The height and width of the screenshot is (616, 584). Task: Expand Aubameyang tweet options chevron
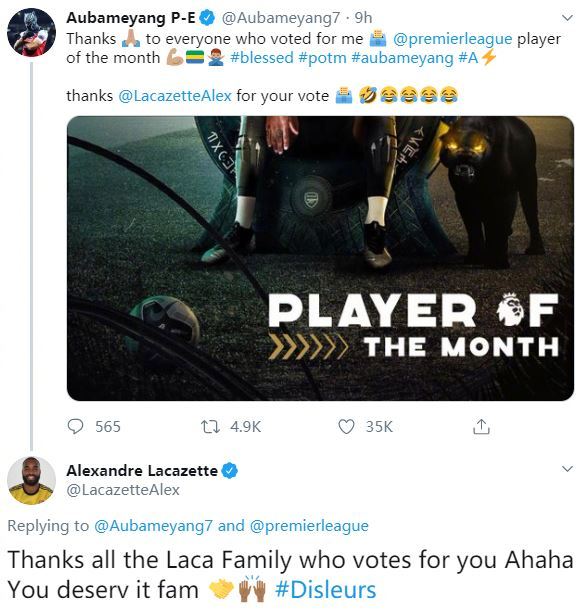point(568,18)
